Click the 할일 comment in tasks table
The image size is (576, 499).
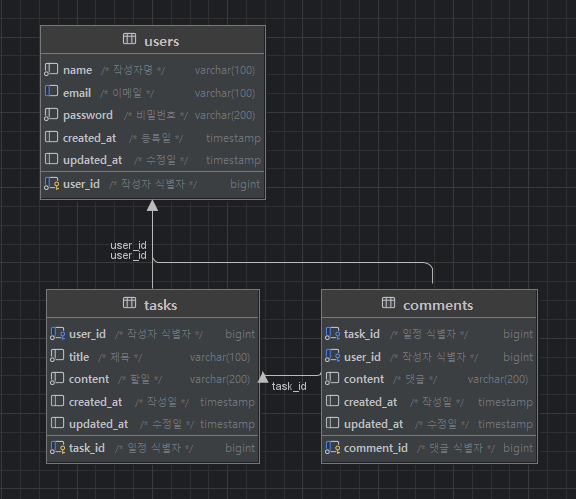pos(140,379)
